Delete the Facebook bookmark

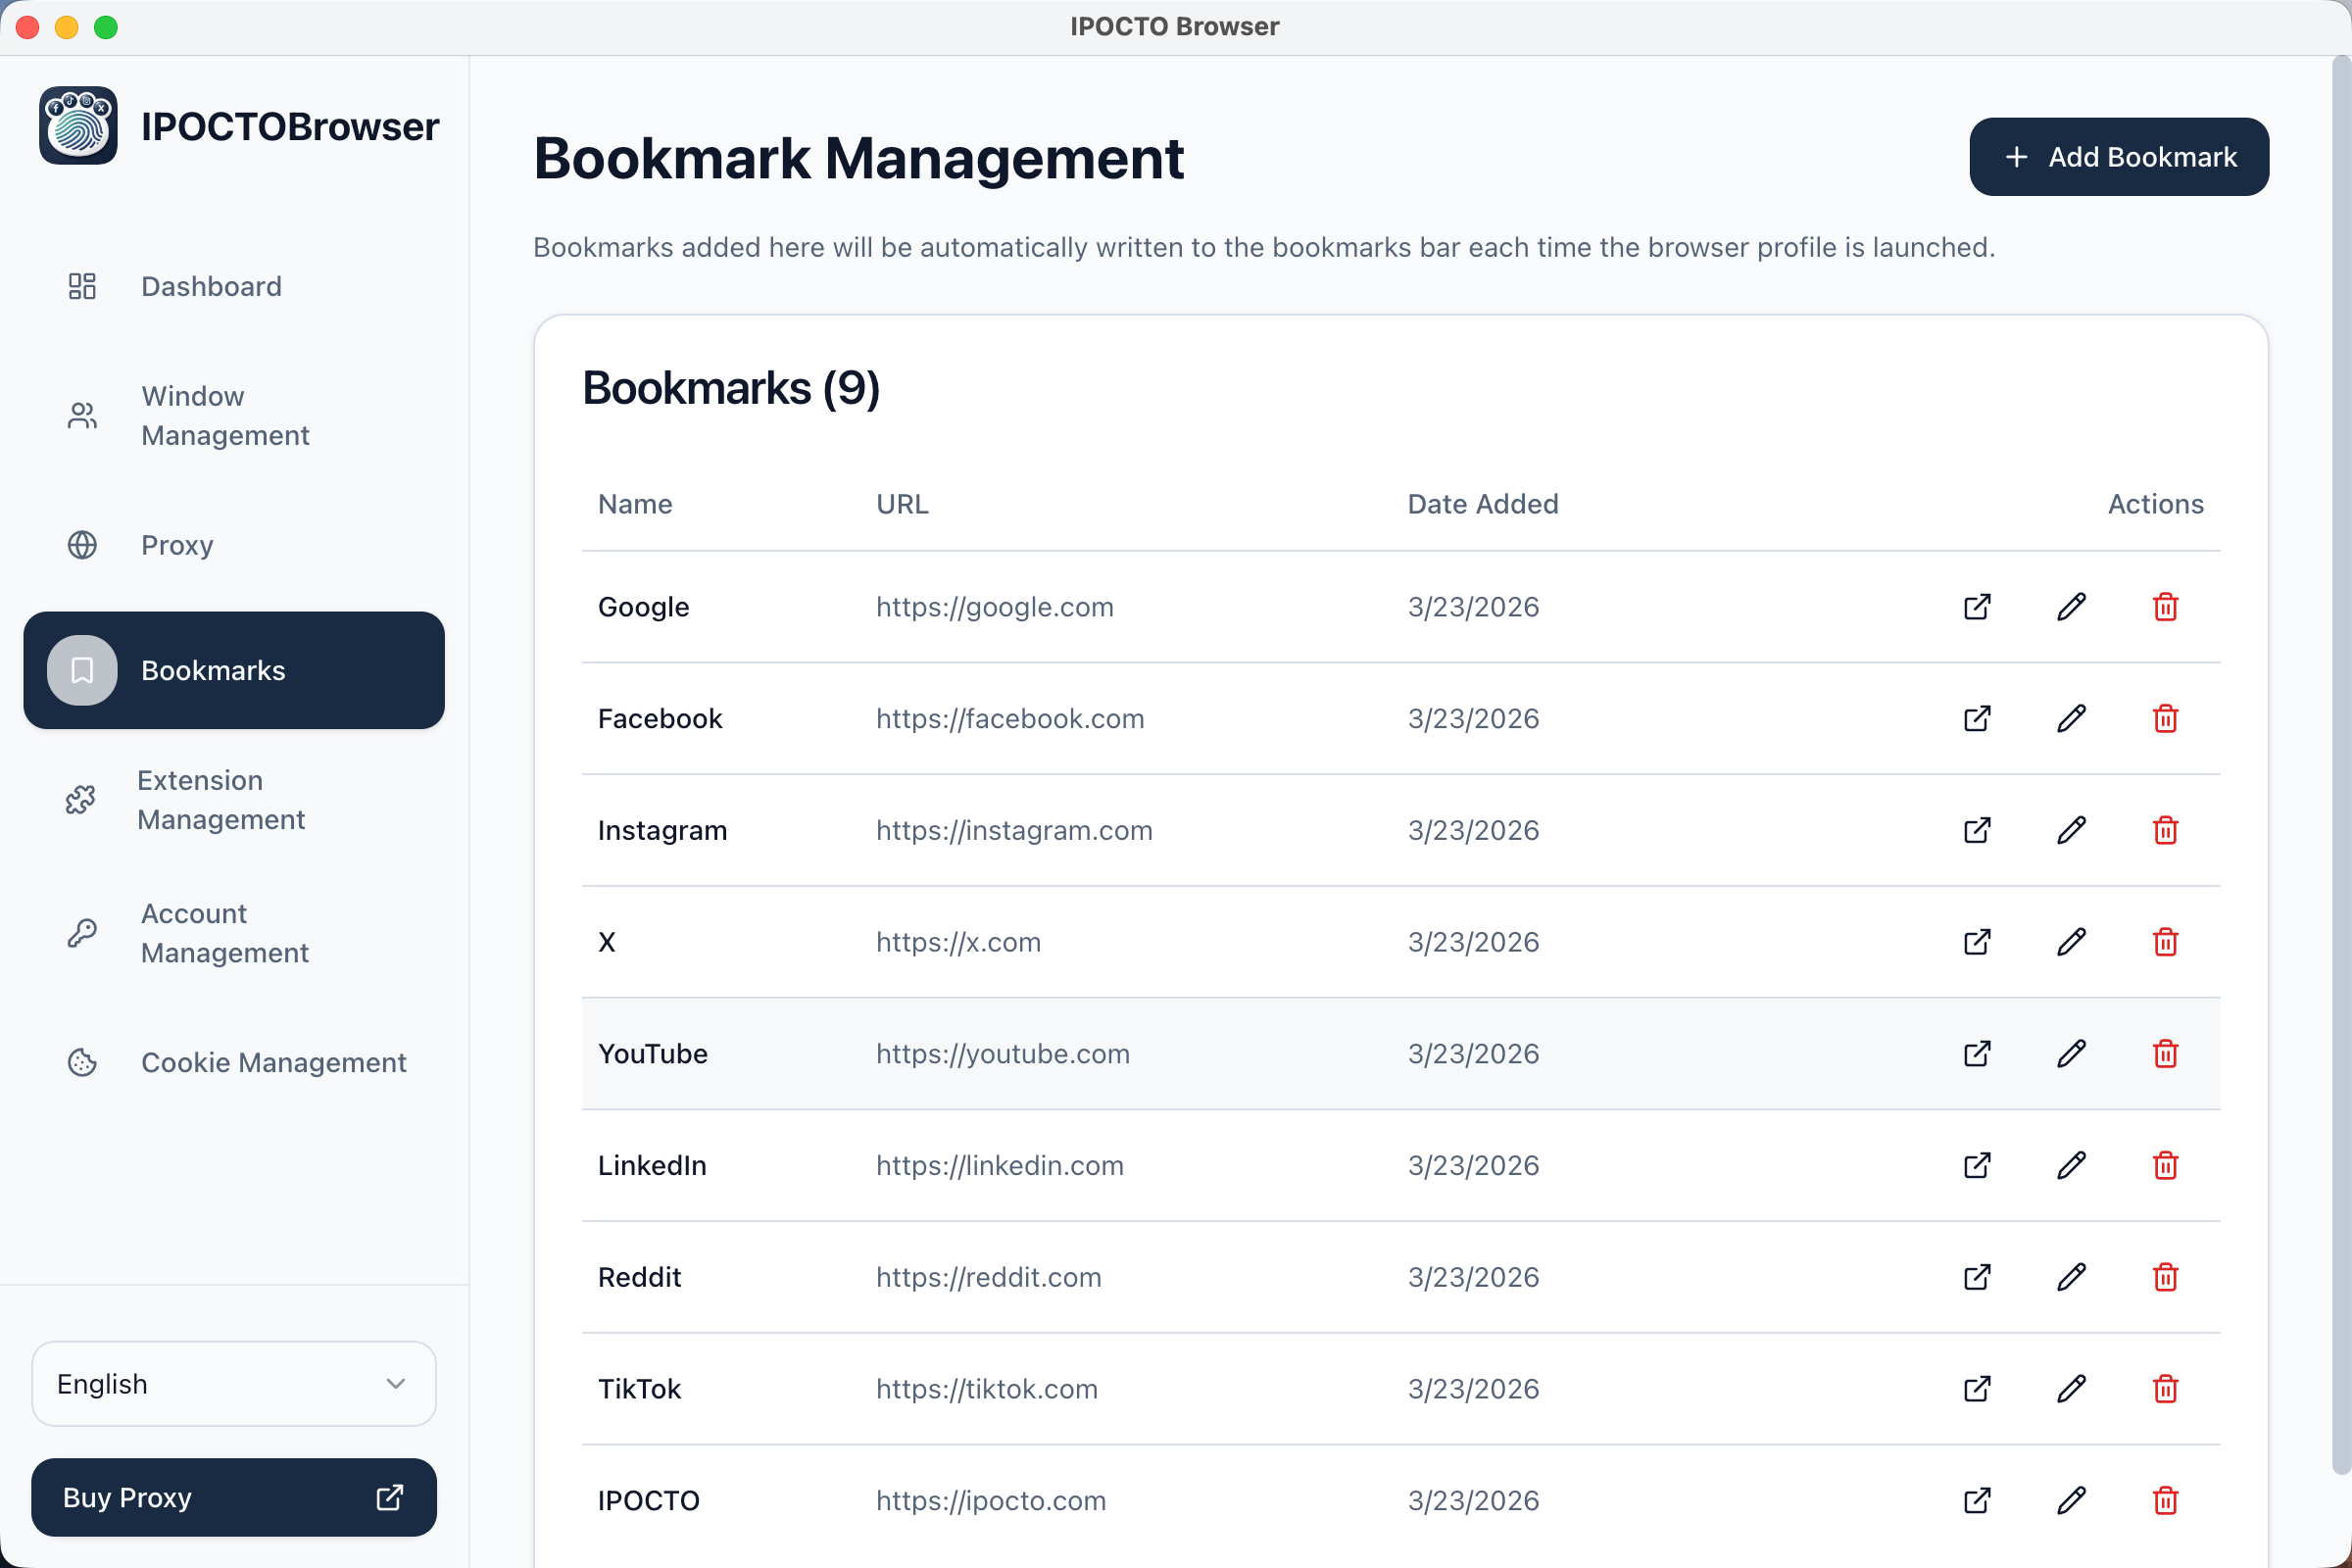[x=2165, y=719]
